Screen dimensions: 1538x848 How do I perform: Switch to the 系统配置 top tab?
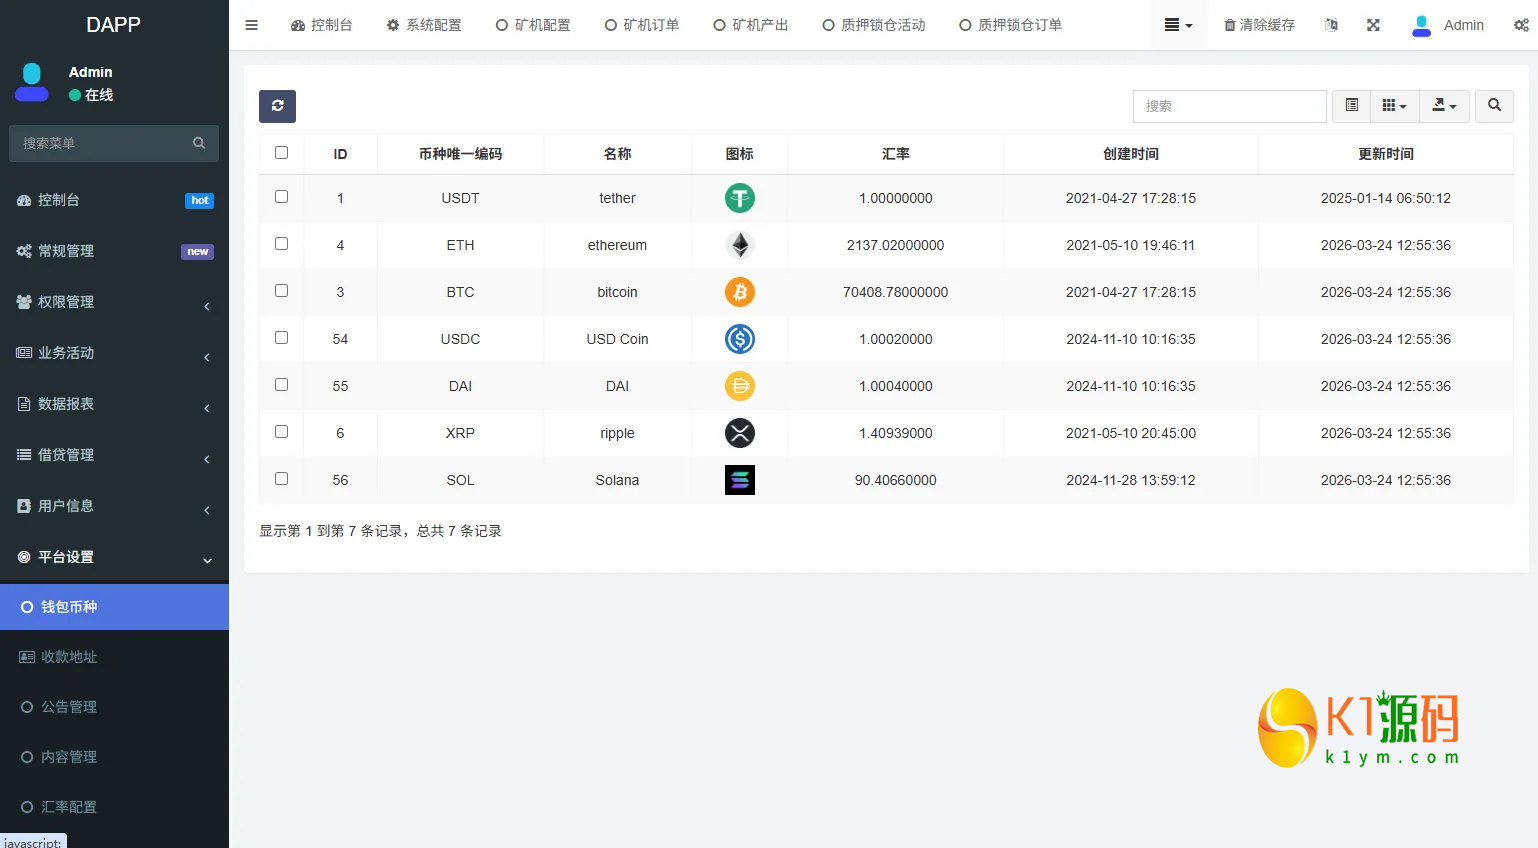(x=424, y=25)
